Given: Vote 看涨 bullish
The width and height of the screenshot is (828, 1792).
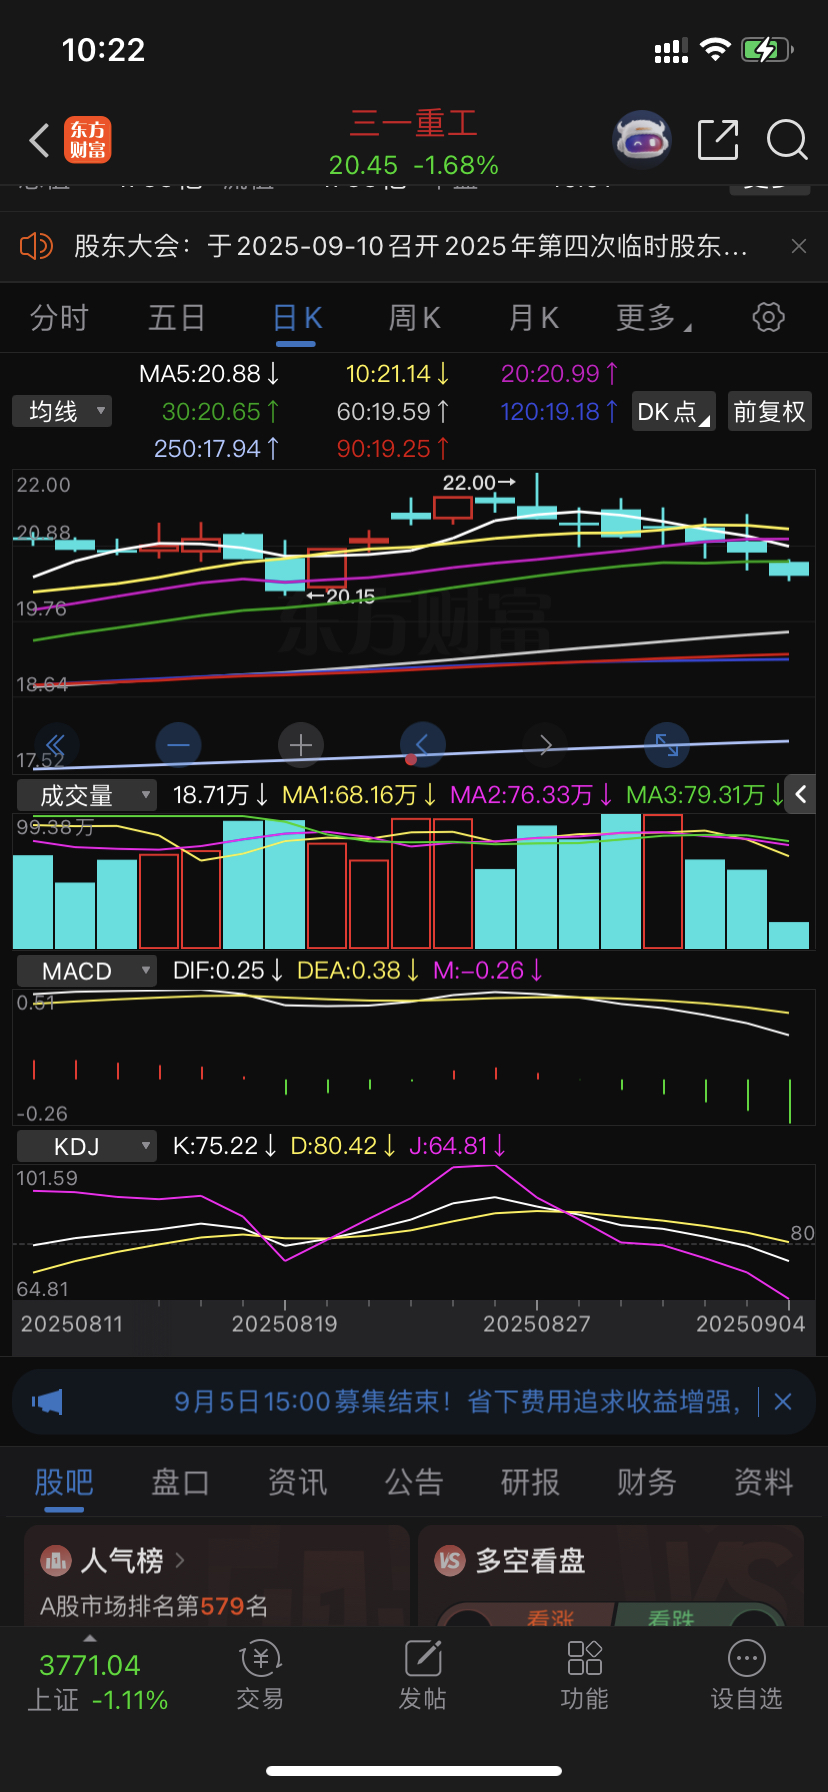Looking at the screenshot, I should pyautogui.click(x=550, y=1617).
